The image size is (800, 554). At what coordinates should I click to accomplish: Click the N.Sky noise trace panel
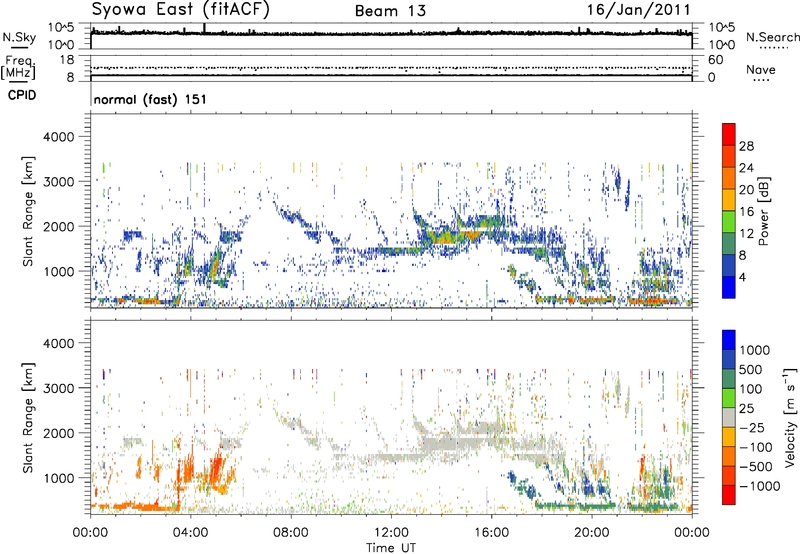coord(391,36)
